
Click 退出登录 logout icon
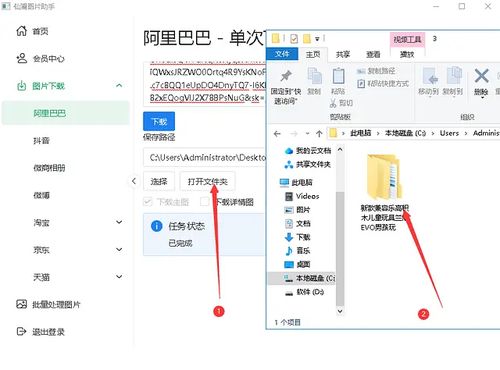coord(21,332)
